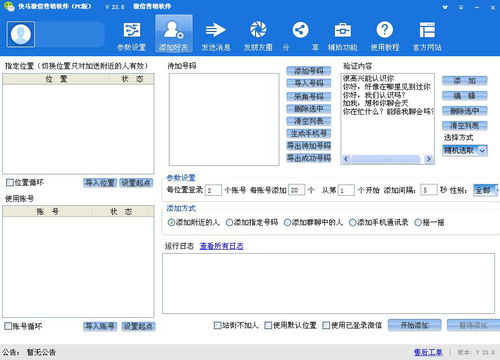500x360 pixels.
Task: Click 暂停添加 button
Action: click(x=474, y=325)
